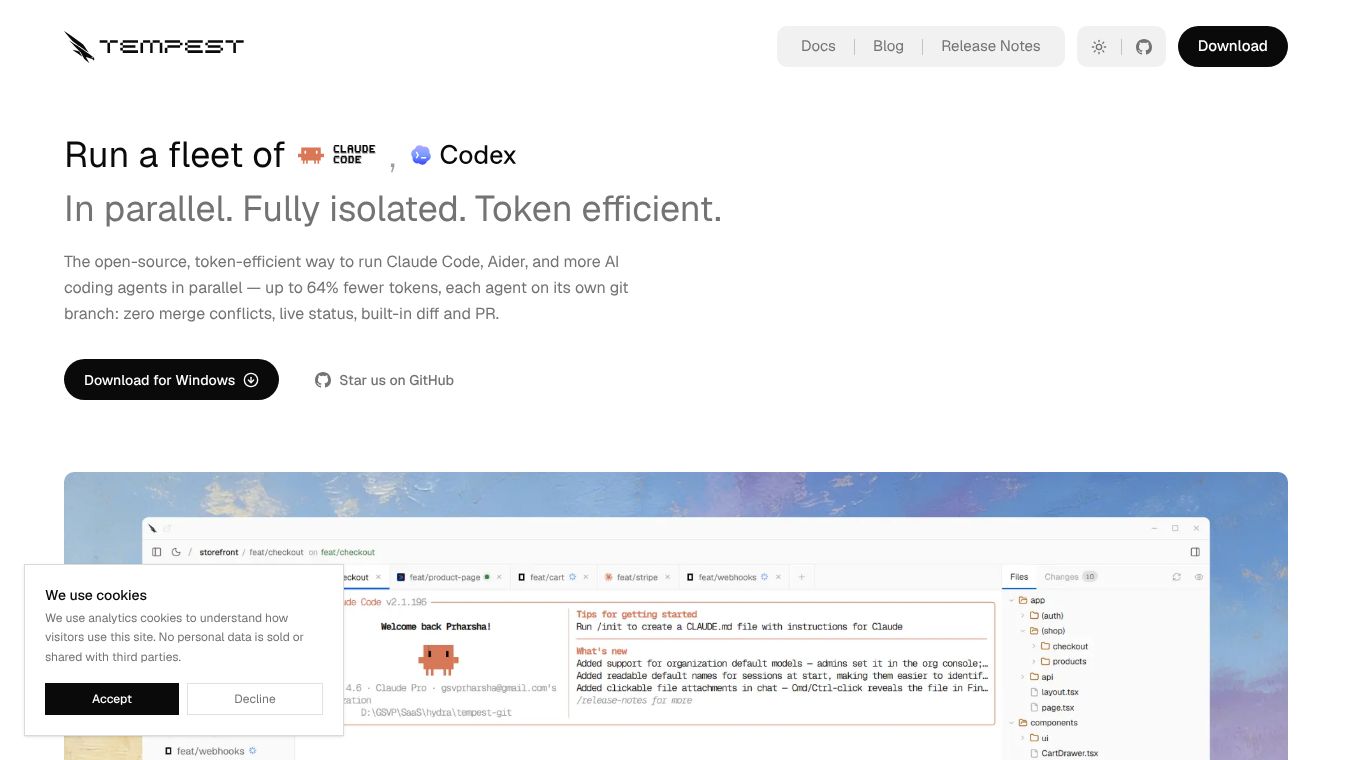Select feat/webhooks in the left sidebar list
This screenshot has height=760, width=1352.
(211, 751)
